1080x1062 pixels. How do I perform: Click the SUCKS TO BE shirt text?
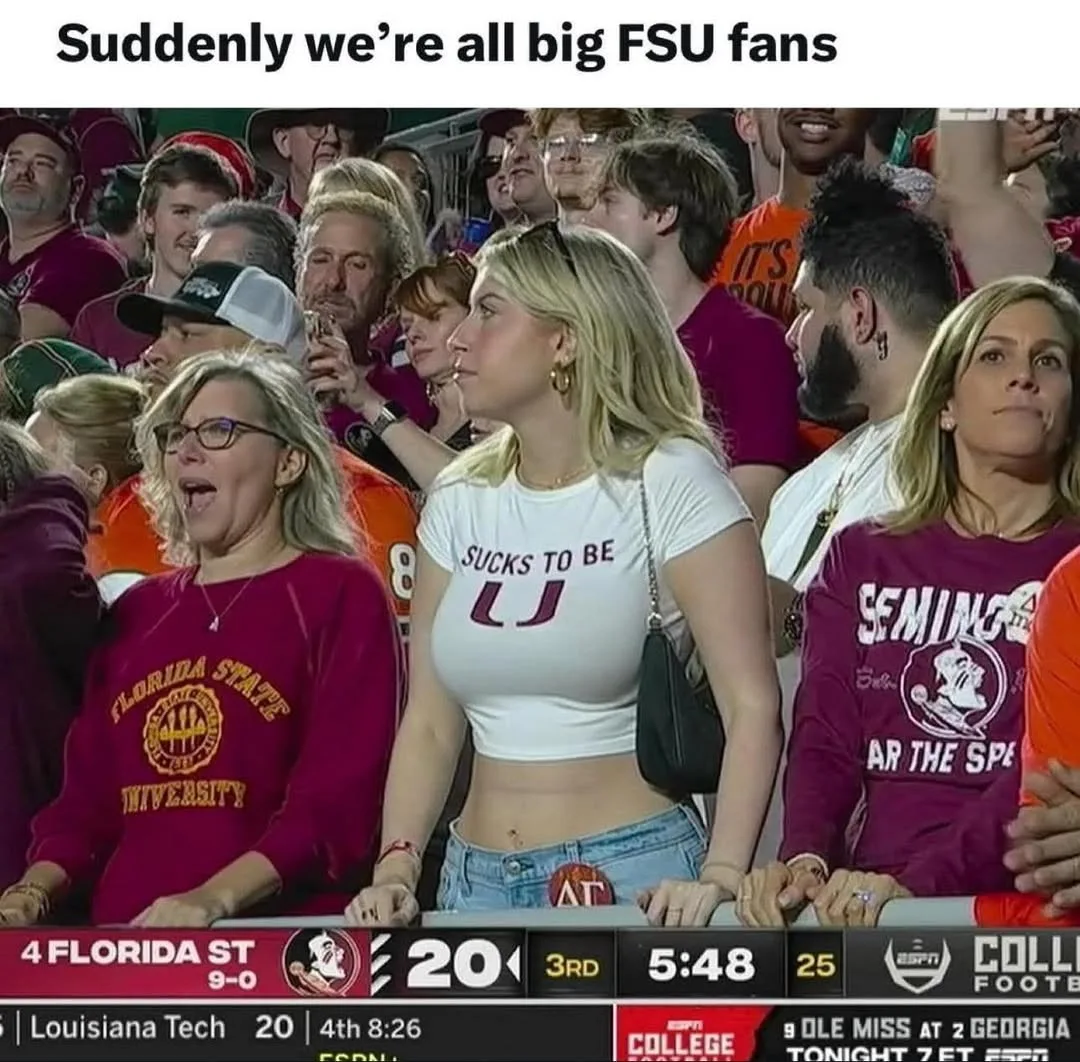point(537,557)
